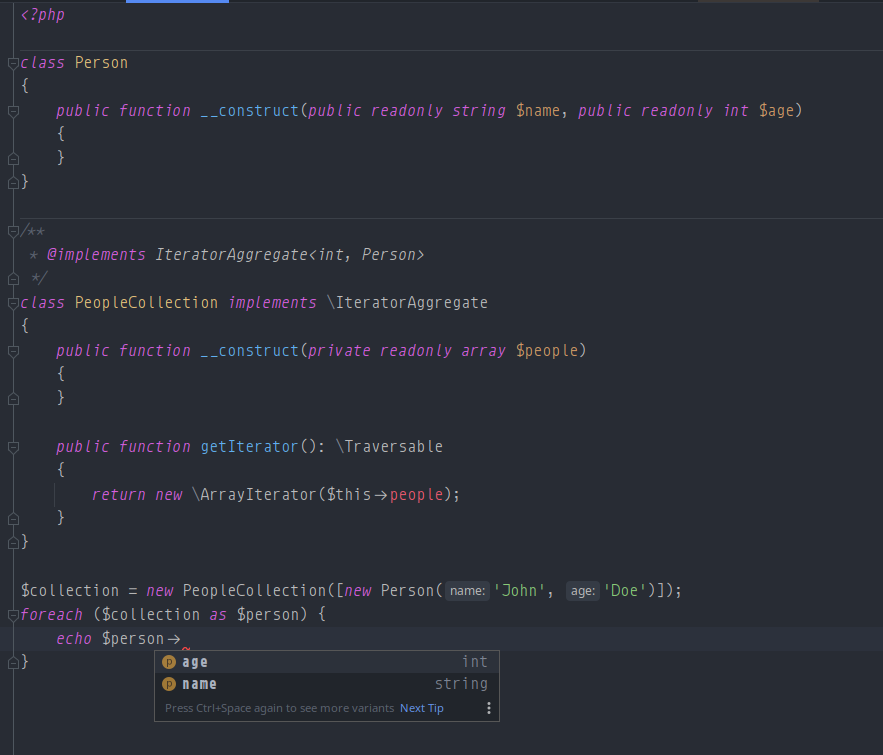The width and height of the screenshot is (883, 755).
Task: Click $person after the echo keyword
Action: pyautogui.click(x=133, y=638)
